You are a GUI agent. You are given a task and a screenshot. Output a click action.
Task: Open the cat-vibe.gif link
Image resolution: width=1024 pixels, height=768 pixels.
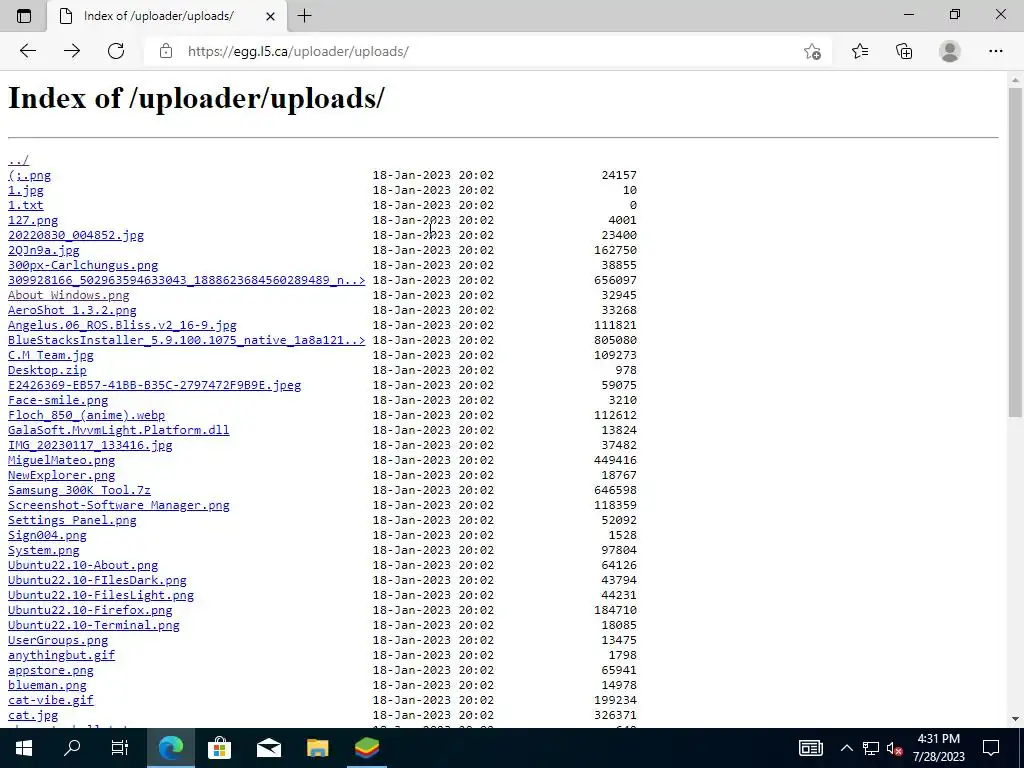coord(51,700)
